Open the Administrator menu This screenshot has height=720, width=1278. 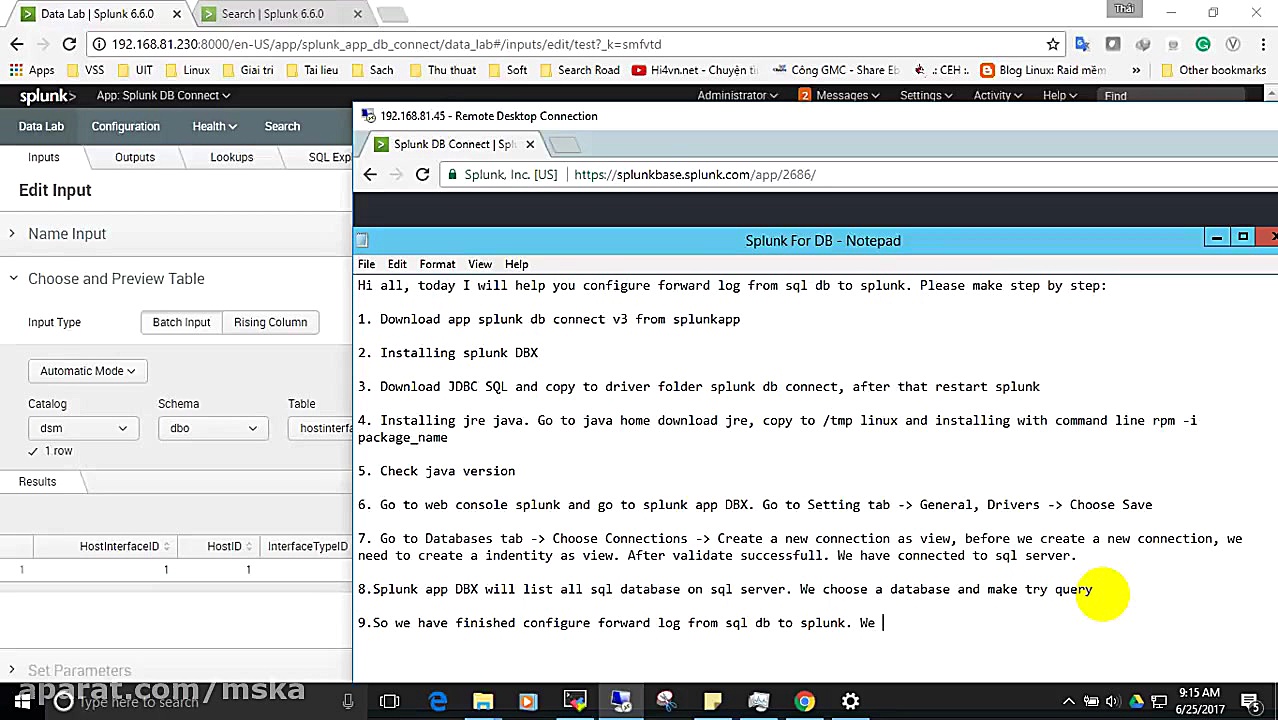click(737, 95)
